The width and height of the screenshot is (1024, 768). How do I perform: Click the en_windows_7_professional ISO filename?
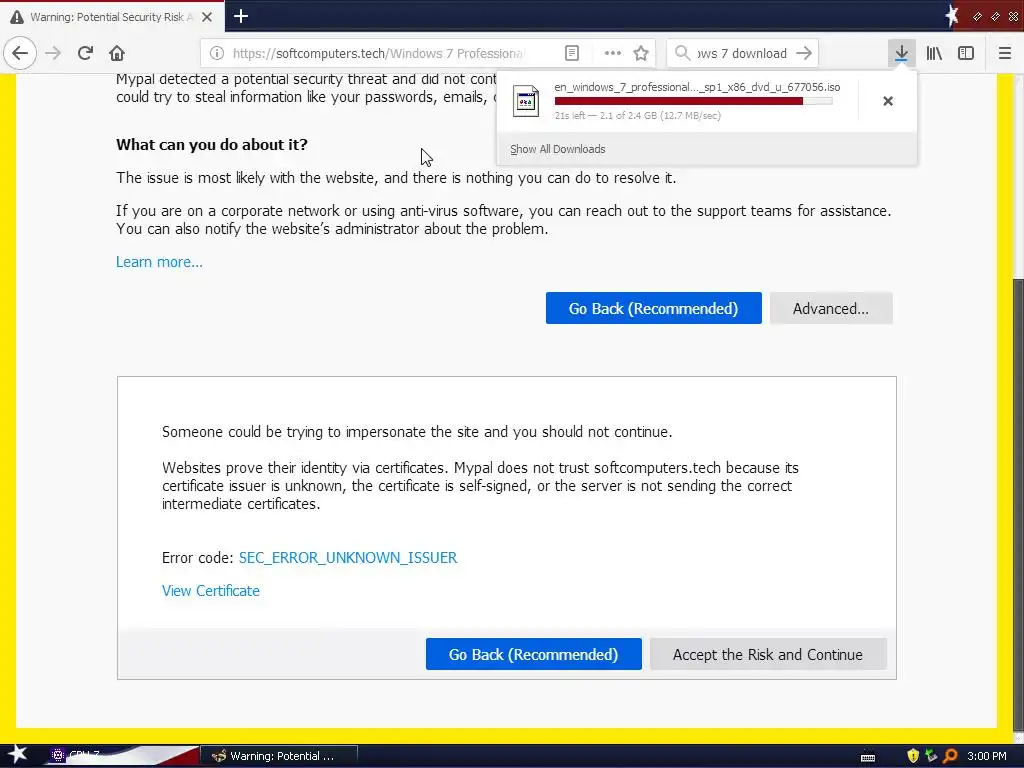[x=697, y=87]
